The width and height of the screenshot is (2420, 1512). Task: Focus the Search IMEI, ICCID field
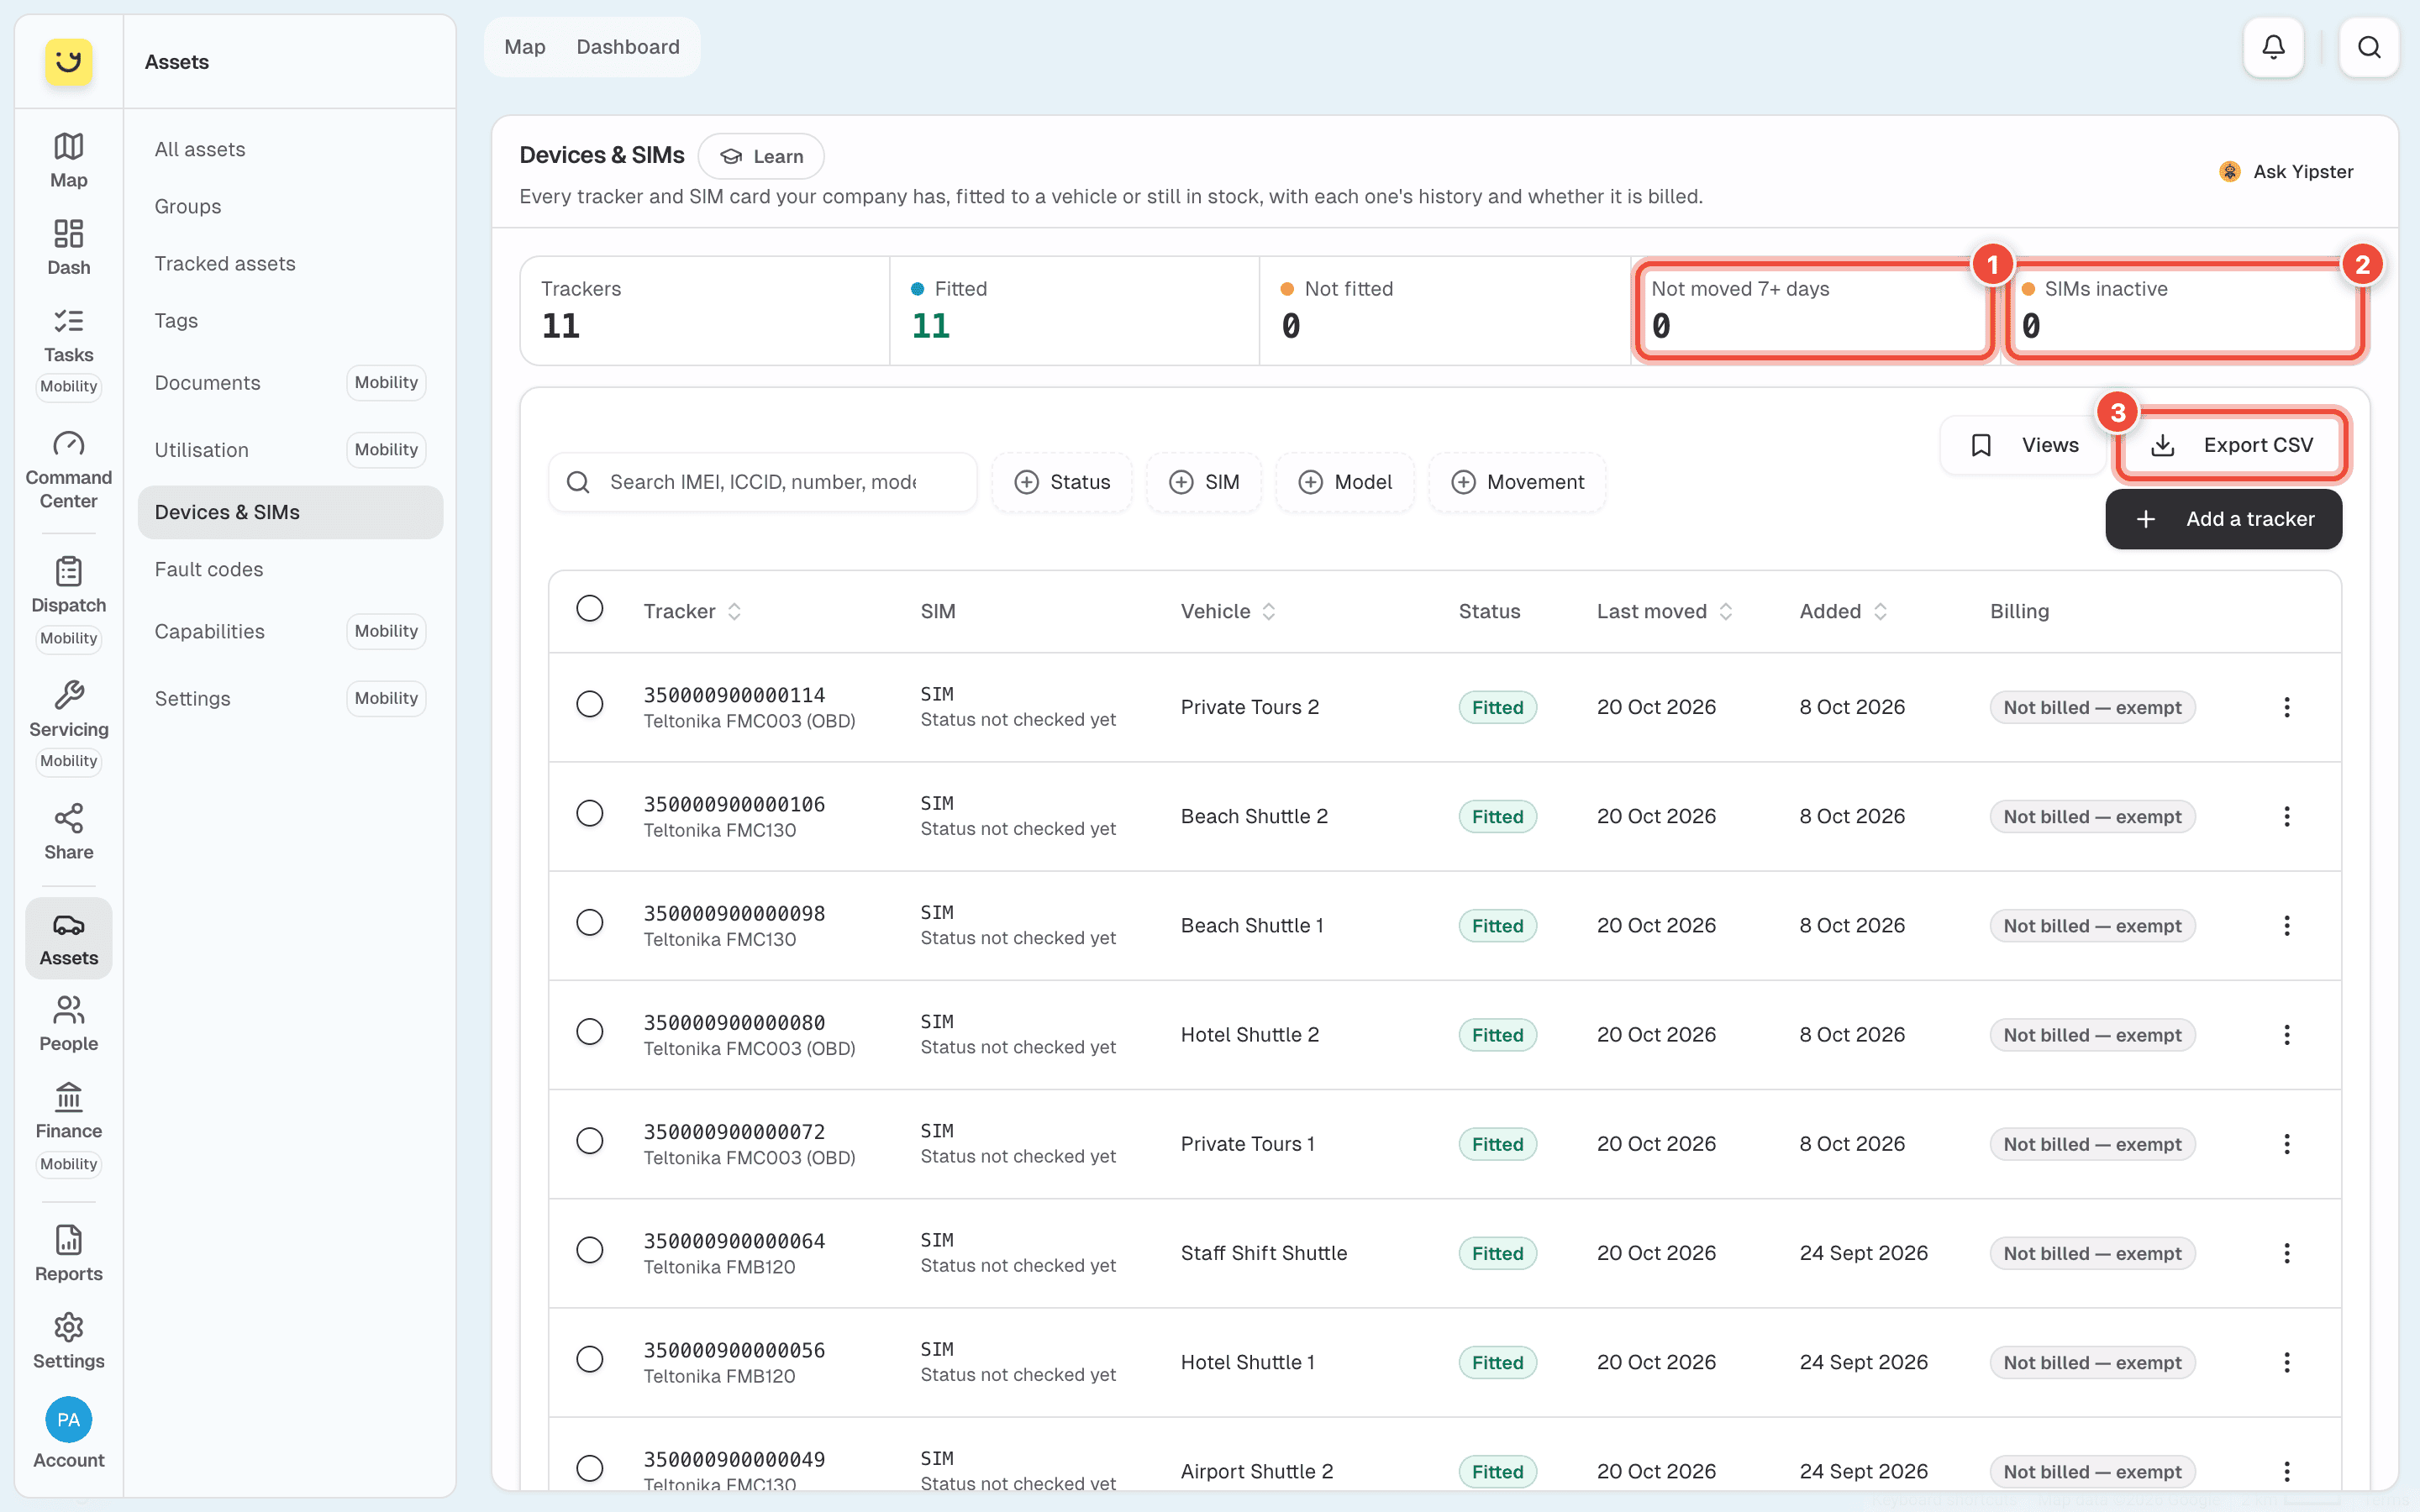(x=762, y=482)
